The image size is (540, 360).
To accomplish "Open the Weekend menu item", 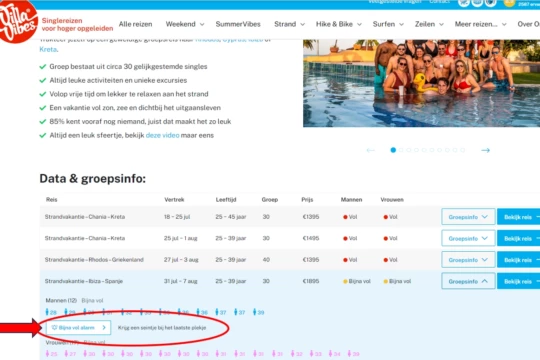I will (180, 24).
